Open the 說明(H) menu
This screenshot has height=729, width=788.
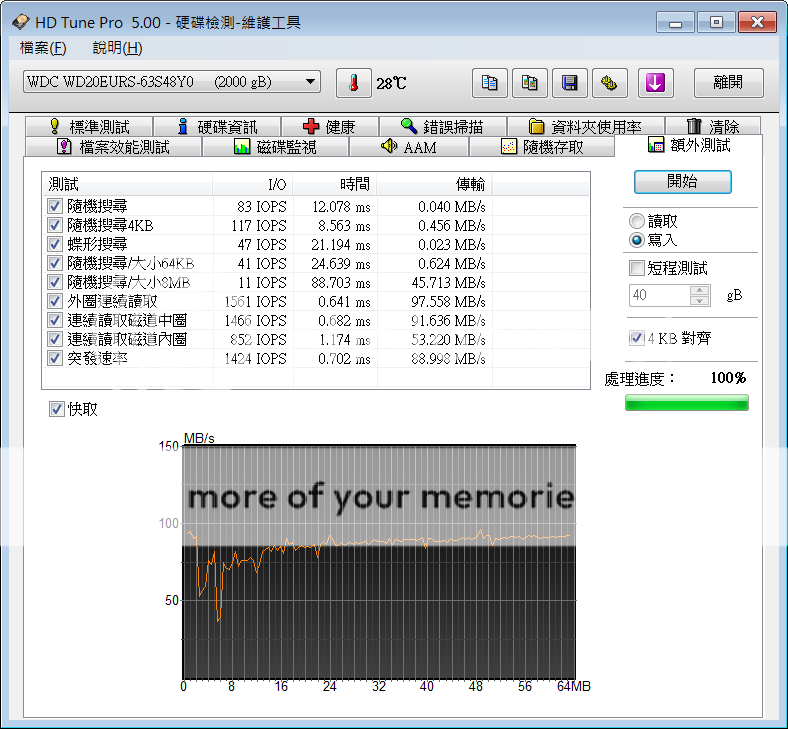pos(117,48)
